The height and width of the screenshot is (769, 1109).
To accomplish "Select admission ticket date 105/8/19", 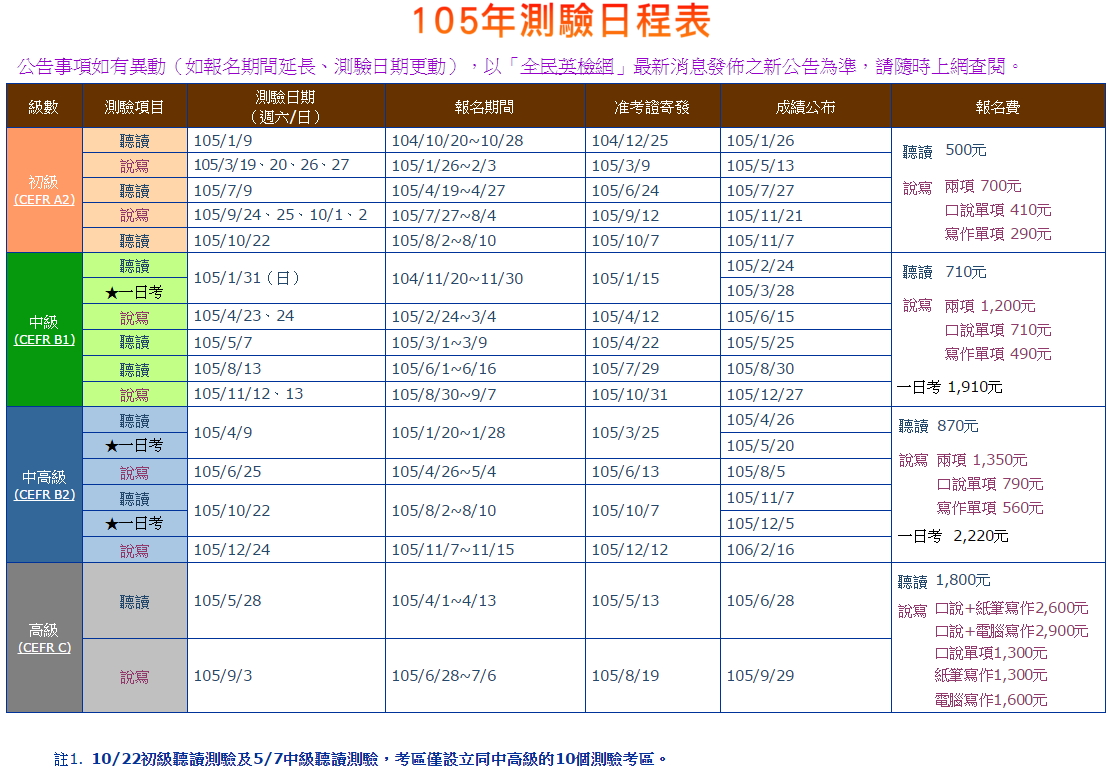I will tap(625, 676).
